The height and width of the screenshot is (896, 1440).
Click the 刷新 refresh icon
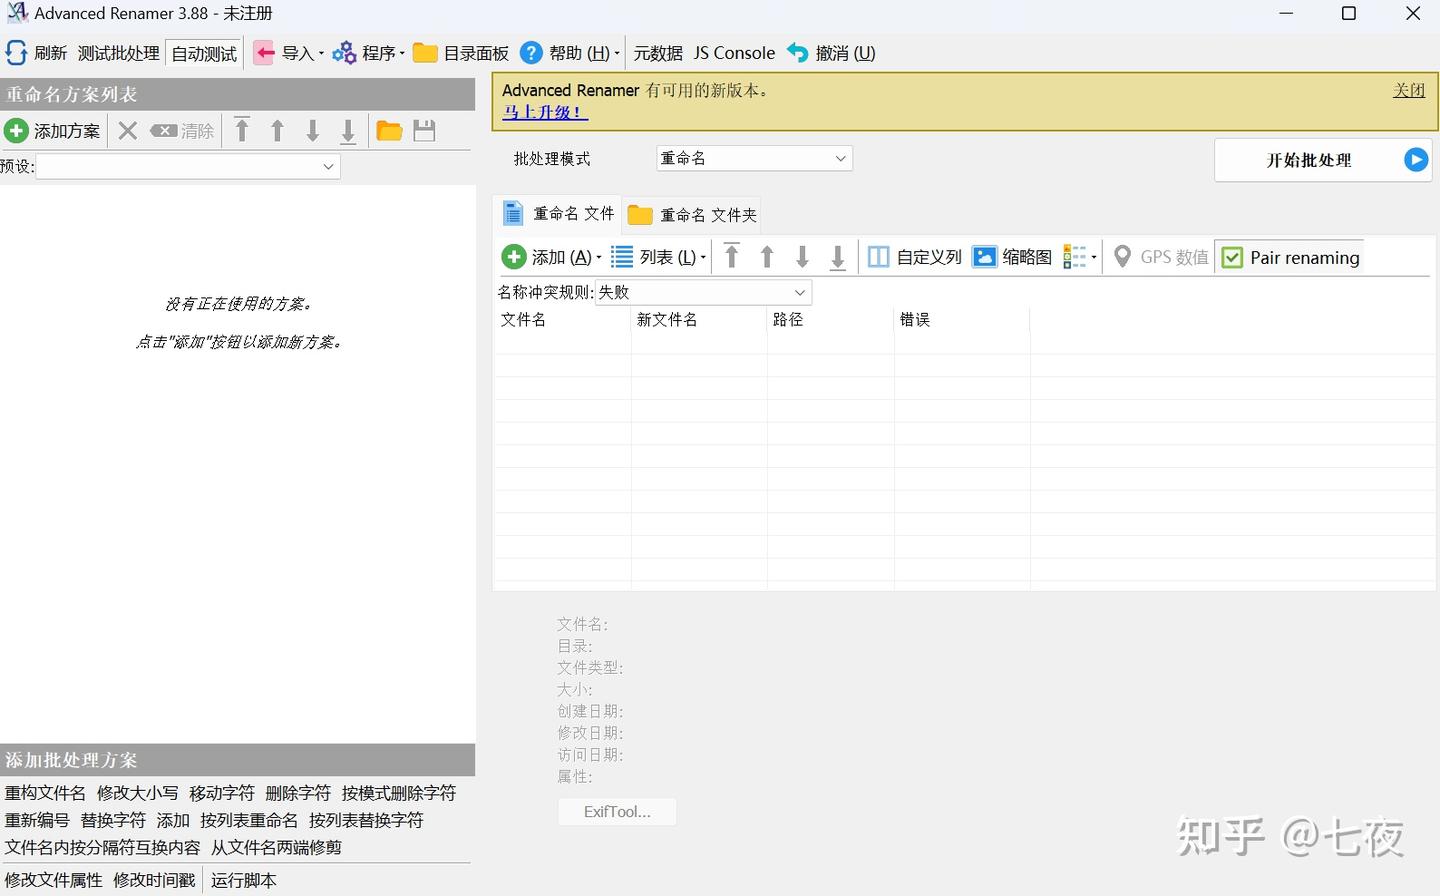pos(16,53)
